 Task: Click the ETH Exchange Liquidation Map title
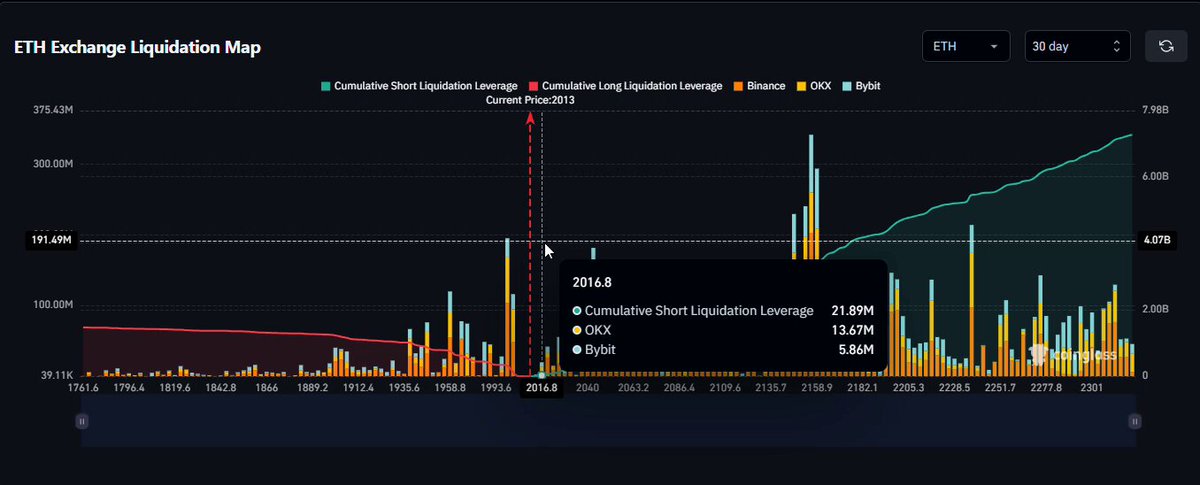coord(138,48)
